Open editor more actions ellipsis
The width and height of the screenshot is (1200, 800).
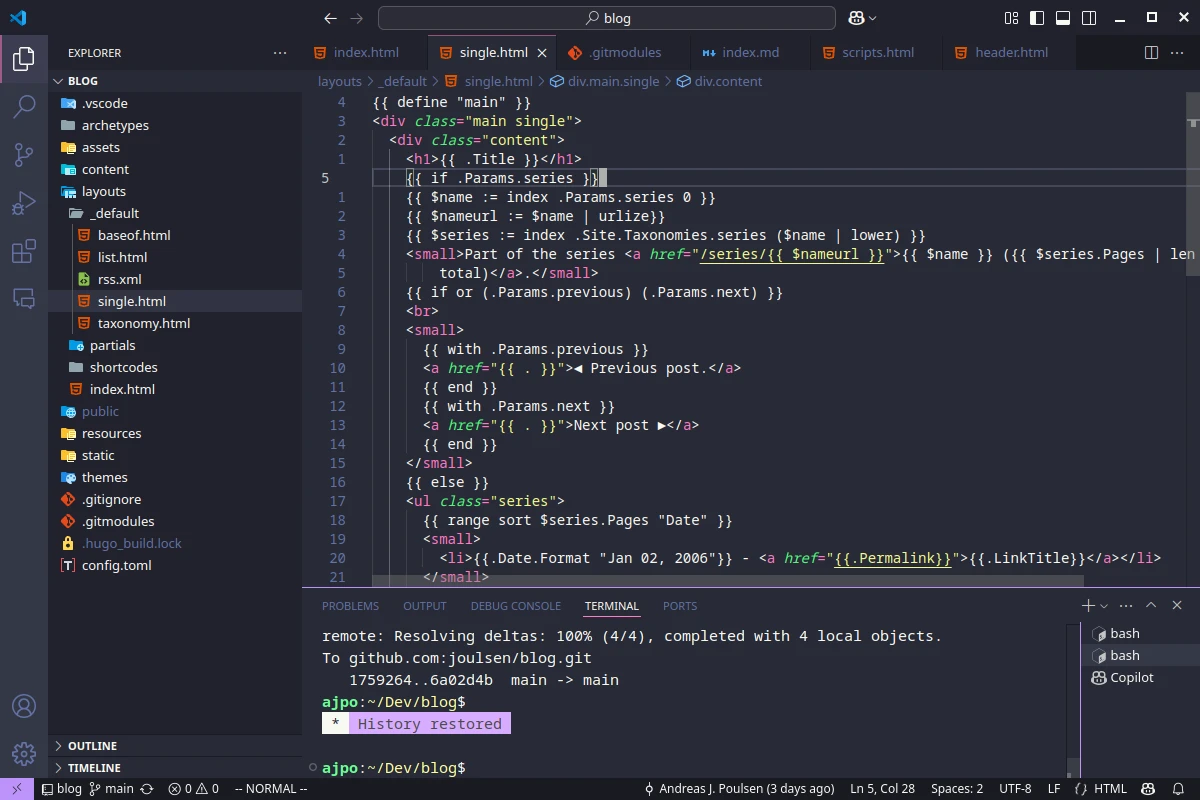pyautogui.click(x=1177, y=53)
